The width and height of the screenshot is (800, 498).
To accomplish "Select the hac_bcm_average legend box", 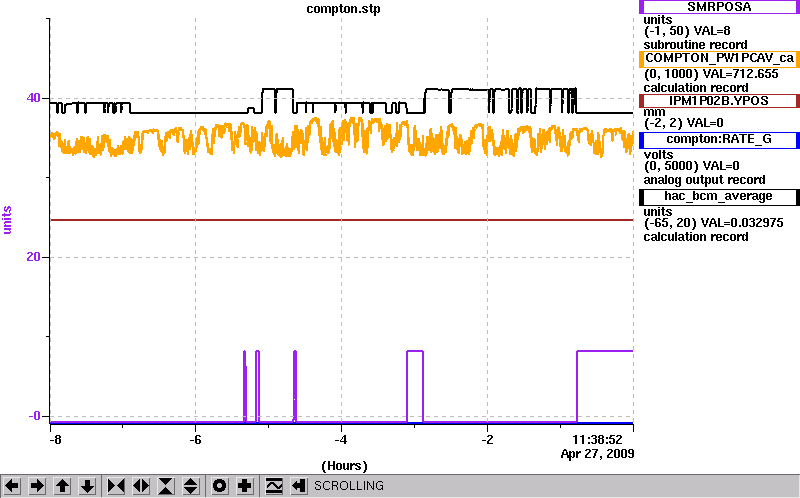I will [x=719, y=196].
